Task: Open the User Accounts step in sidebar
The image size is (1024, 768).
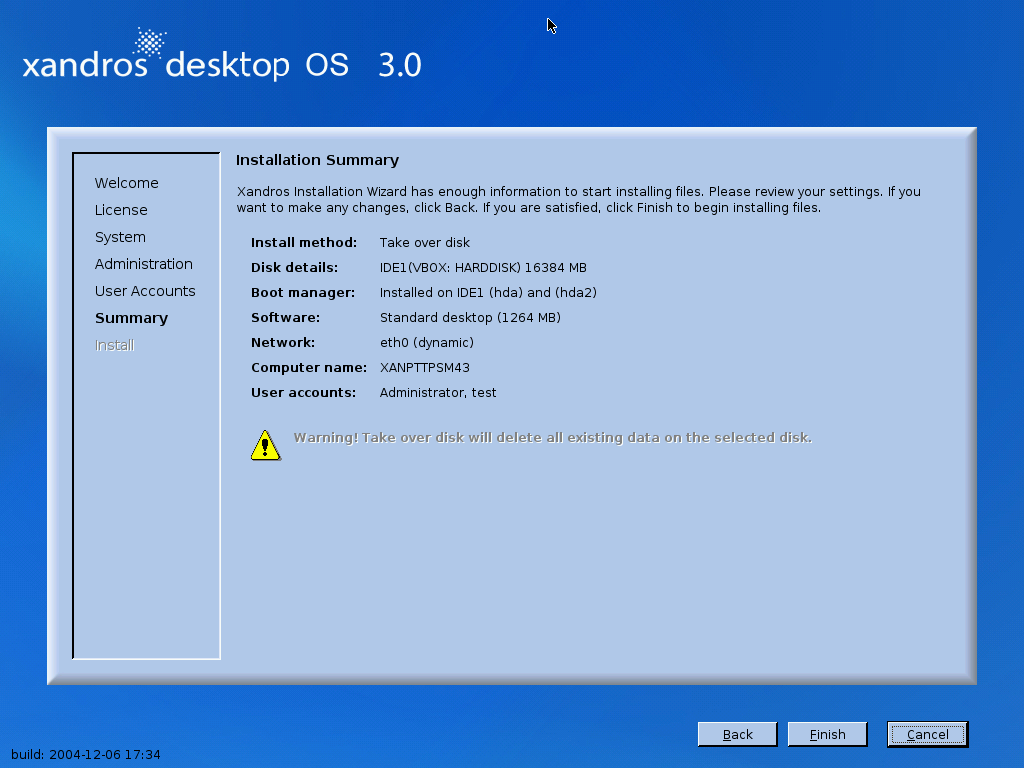Action: [145, 291]
